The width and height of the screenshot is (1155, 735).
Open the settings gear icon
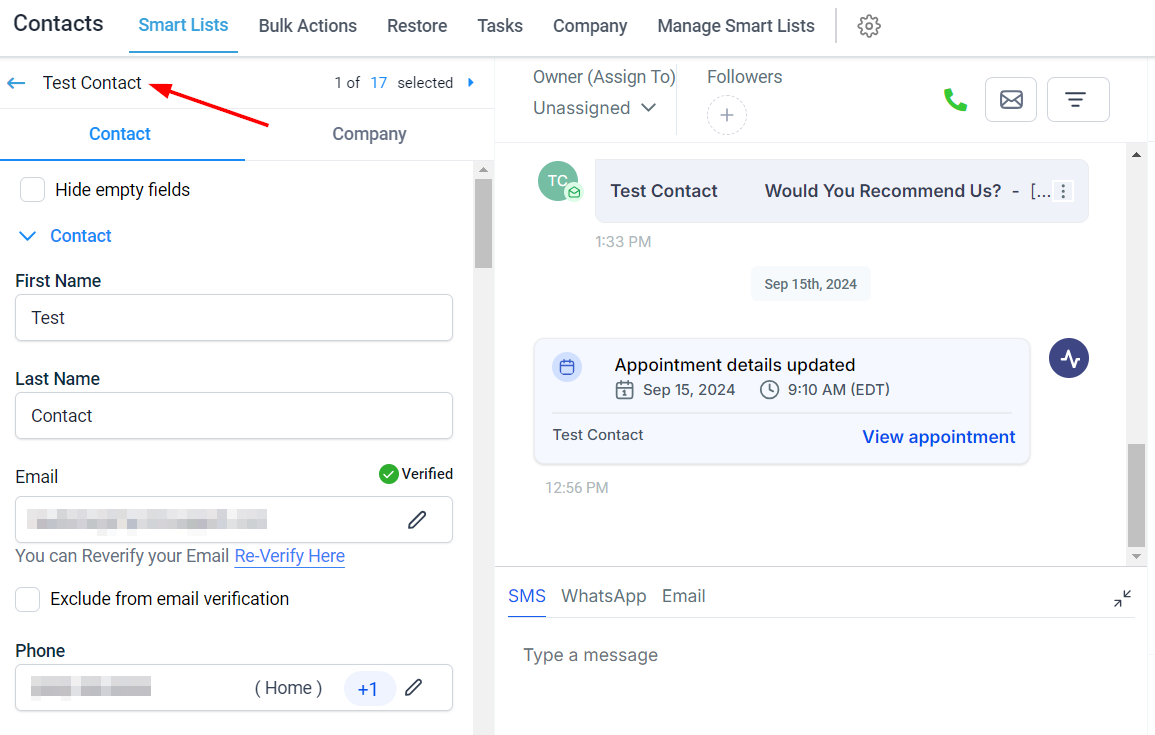tap(869, 26)
